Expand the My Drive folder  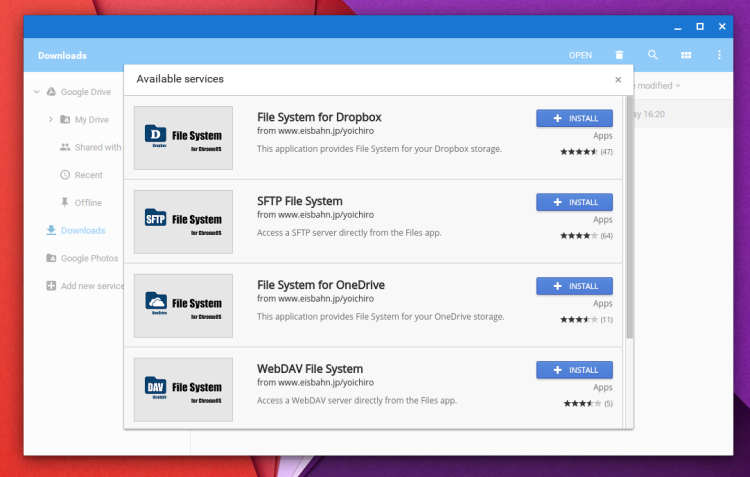(x=51, y=120)
